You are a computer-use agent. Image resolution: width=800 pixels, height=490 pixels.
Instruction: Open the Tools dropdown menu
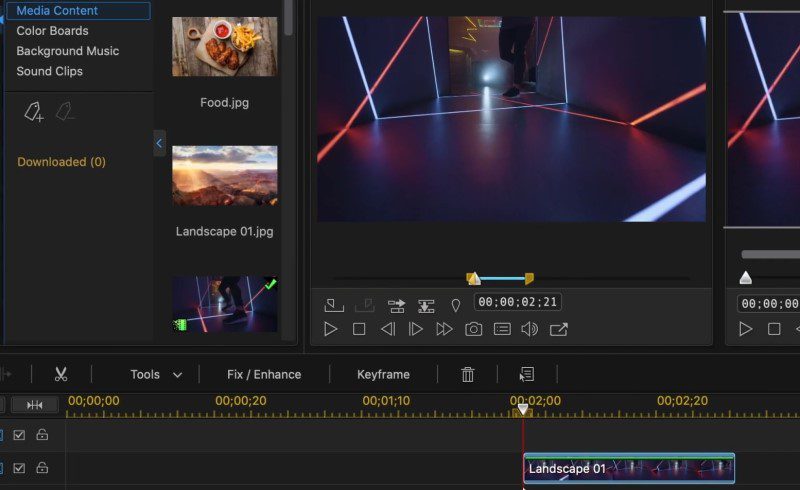click(156, 375)
